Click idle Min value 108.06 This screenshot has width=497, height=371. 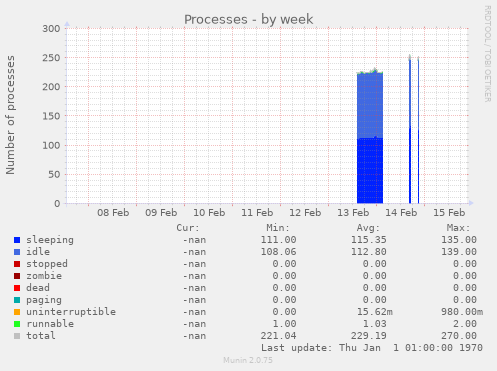(278, 252)
